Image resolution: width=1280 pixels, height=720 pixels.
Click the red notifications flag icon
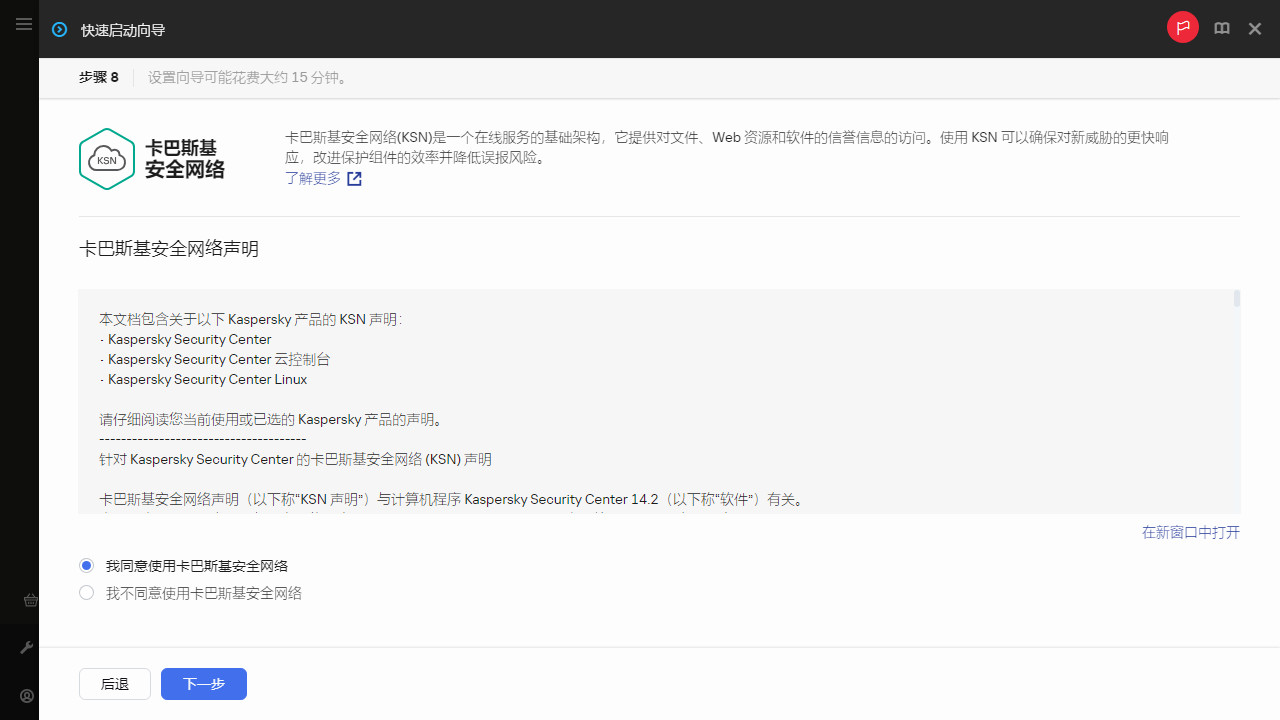1183,28
